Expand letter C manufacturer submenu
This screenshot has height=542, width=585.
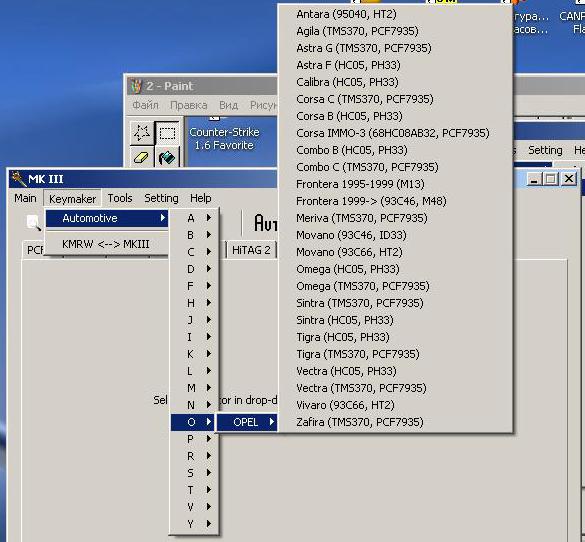(194, 252)
